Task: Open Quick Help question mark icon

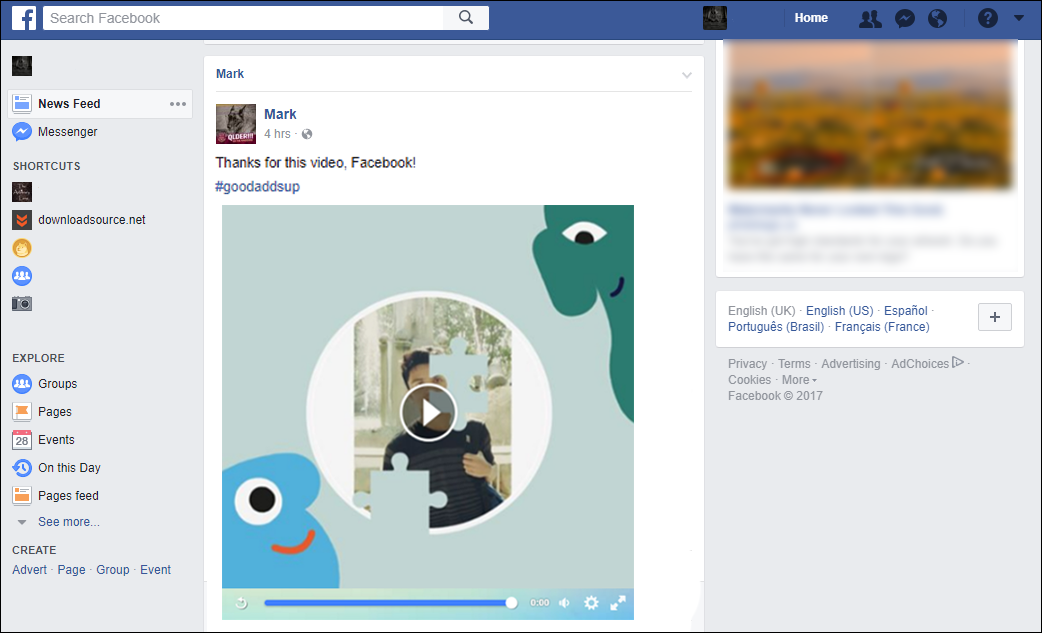Action: 988,19
